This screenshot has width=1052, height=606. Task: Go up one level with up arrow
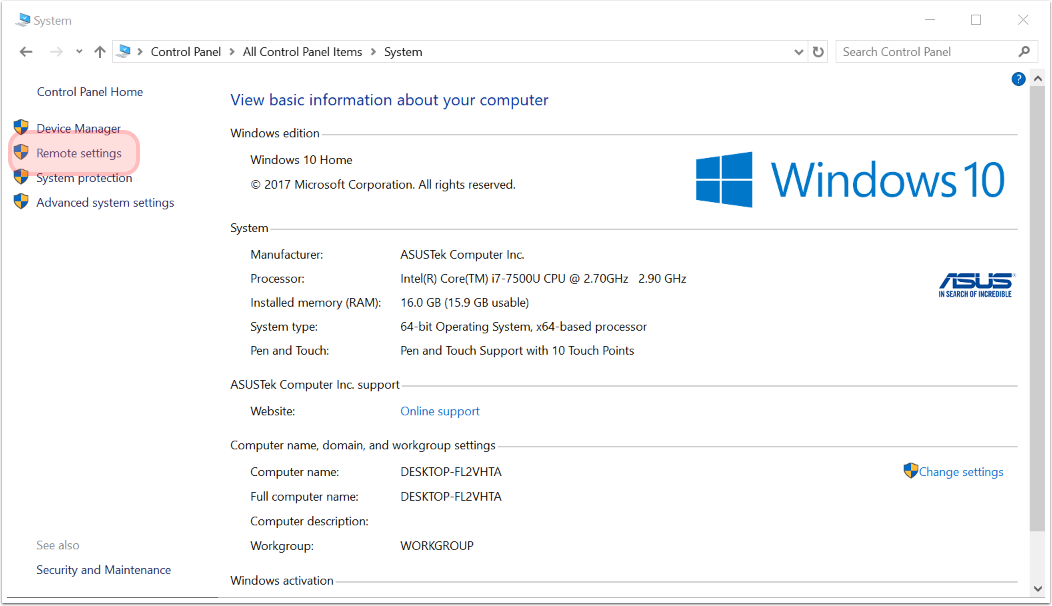[100, 52]
